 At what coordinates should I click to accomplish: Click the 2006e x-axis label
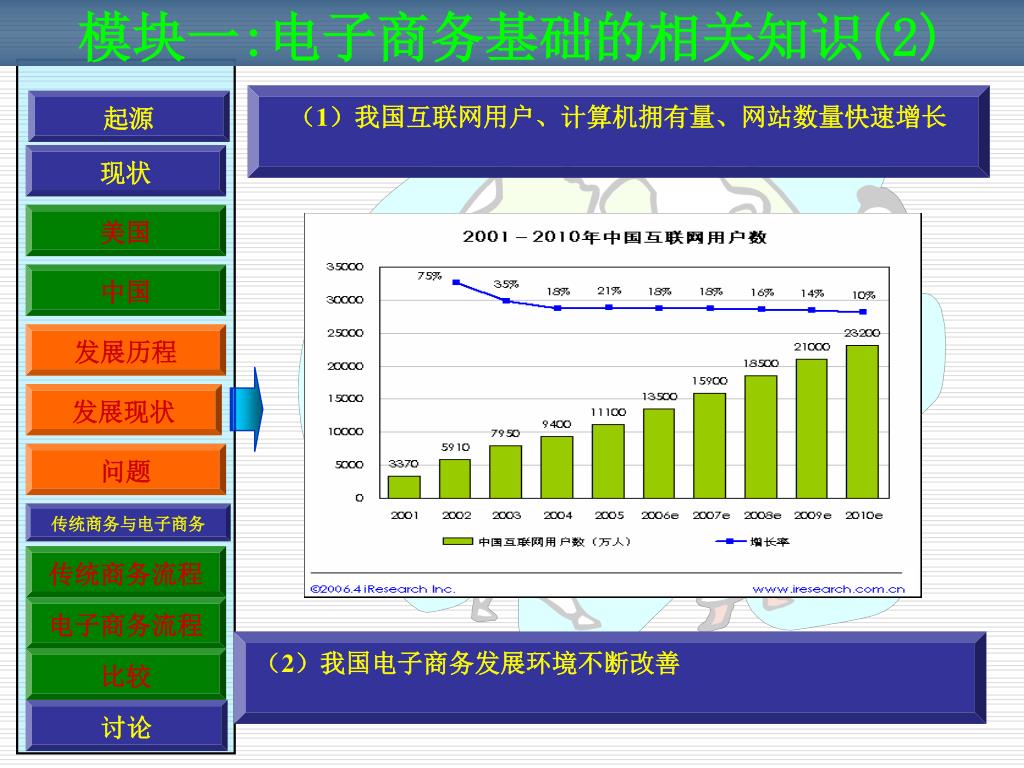(x=660, y=515)
